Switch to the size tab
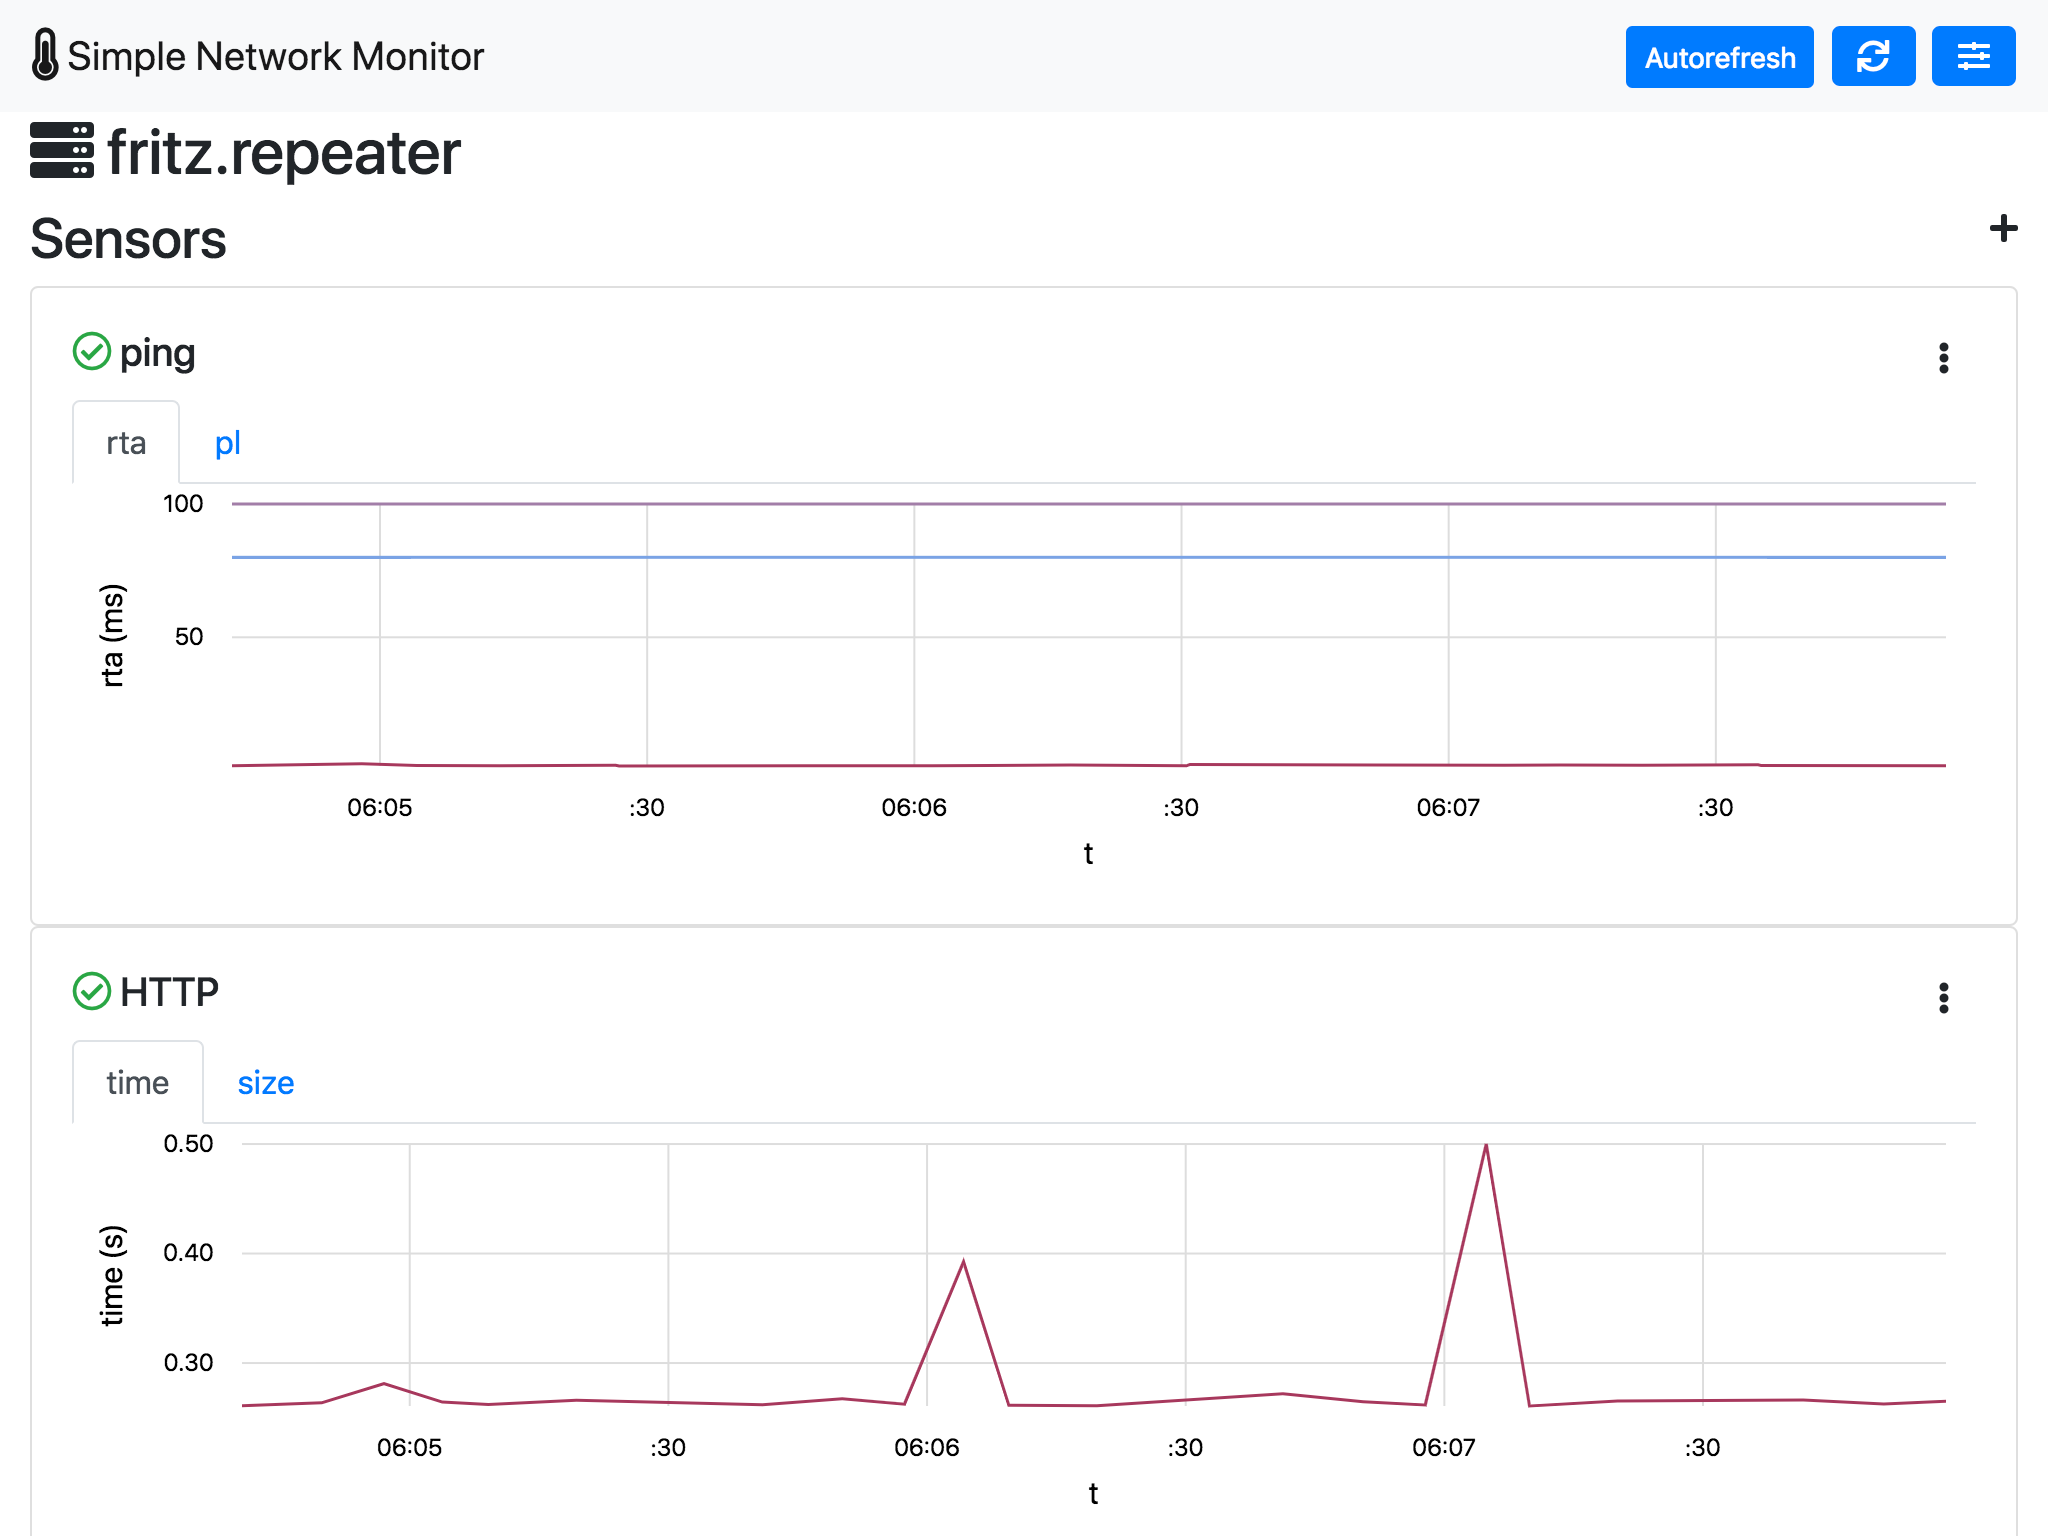The height and width of the screenshot is (1536, 2048). click(265, 1083)
